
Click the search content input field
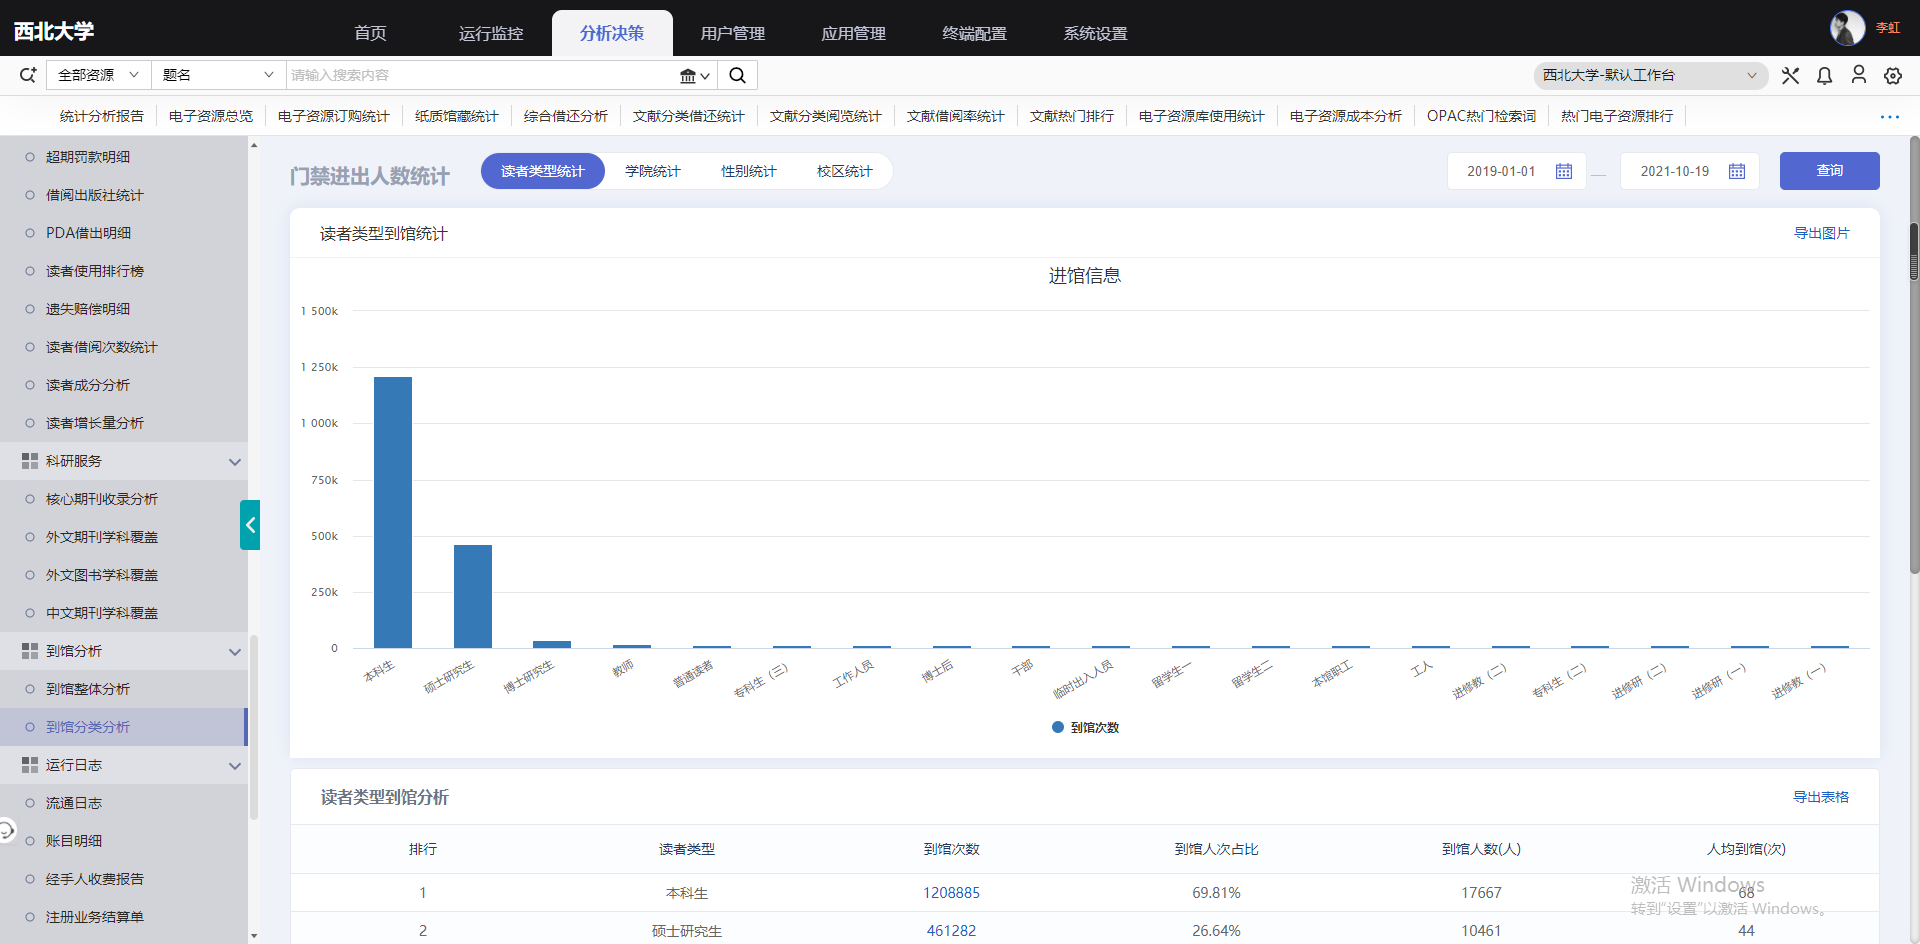point(480,75)
